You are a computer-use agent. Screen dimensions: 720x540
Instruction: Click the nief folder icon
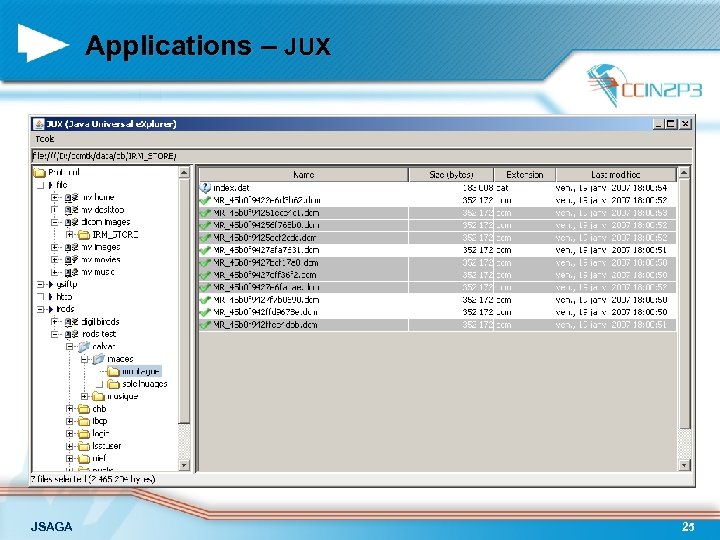(x=84, y=458)
